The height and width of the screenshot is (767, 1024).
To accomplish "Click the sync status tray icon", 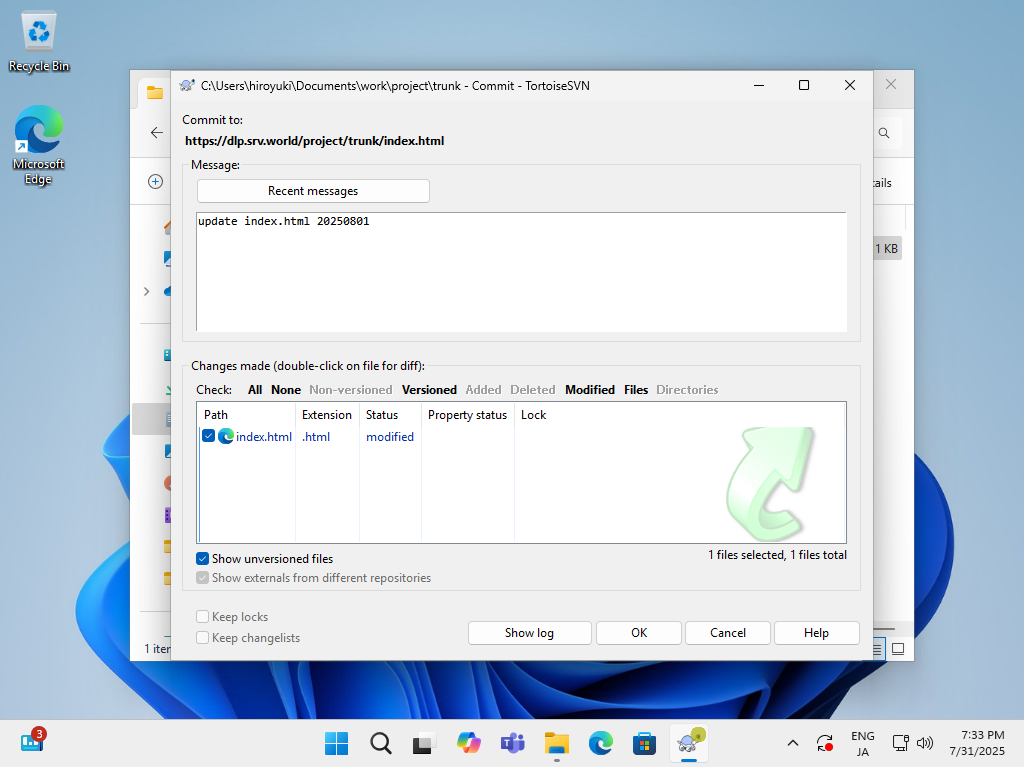I will (825, 743).
